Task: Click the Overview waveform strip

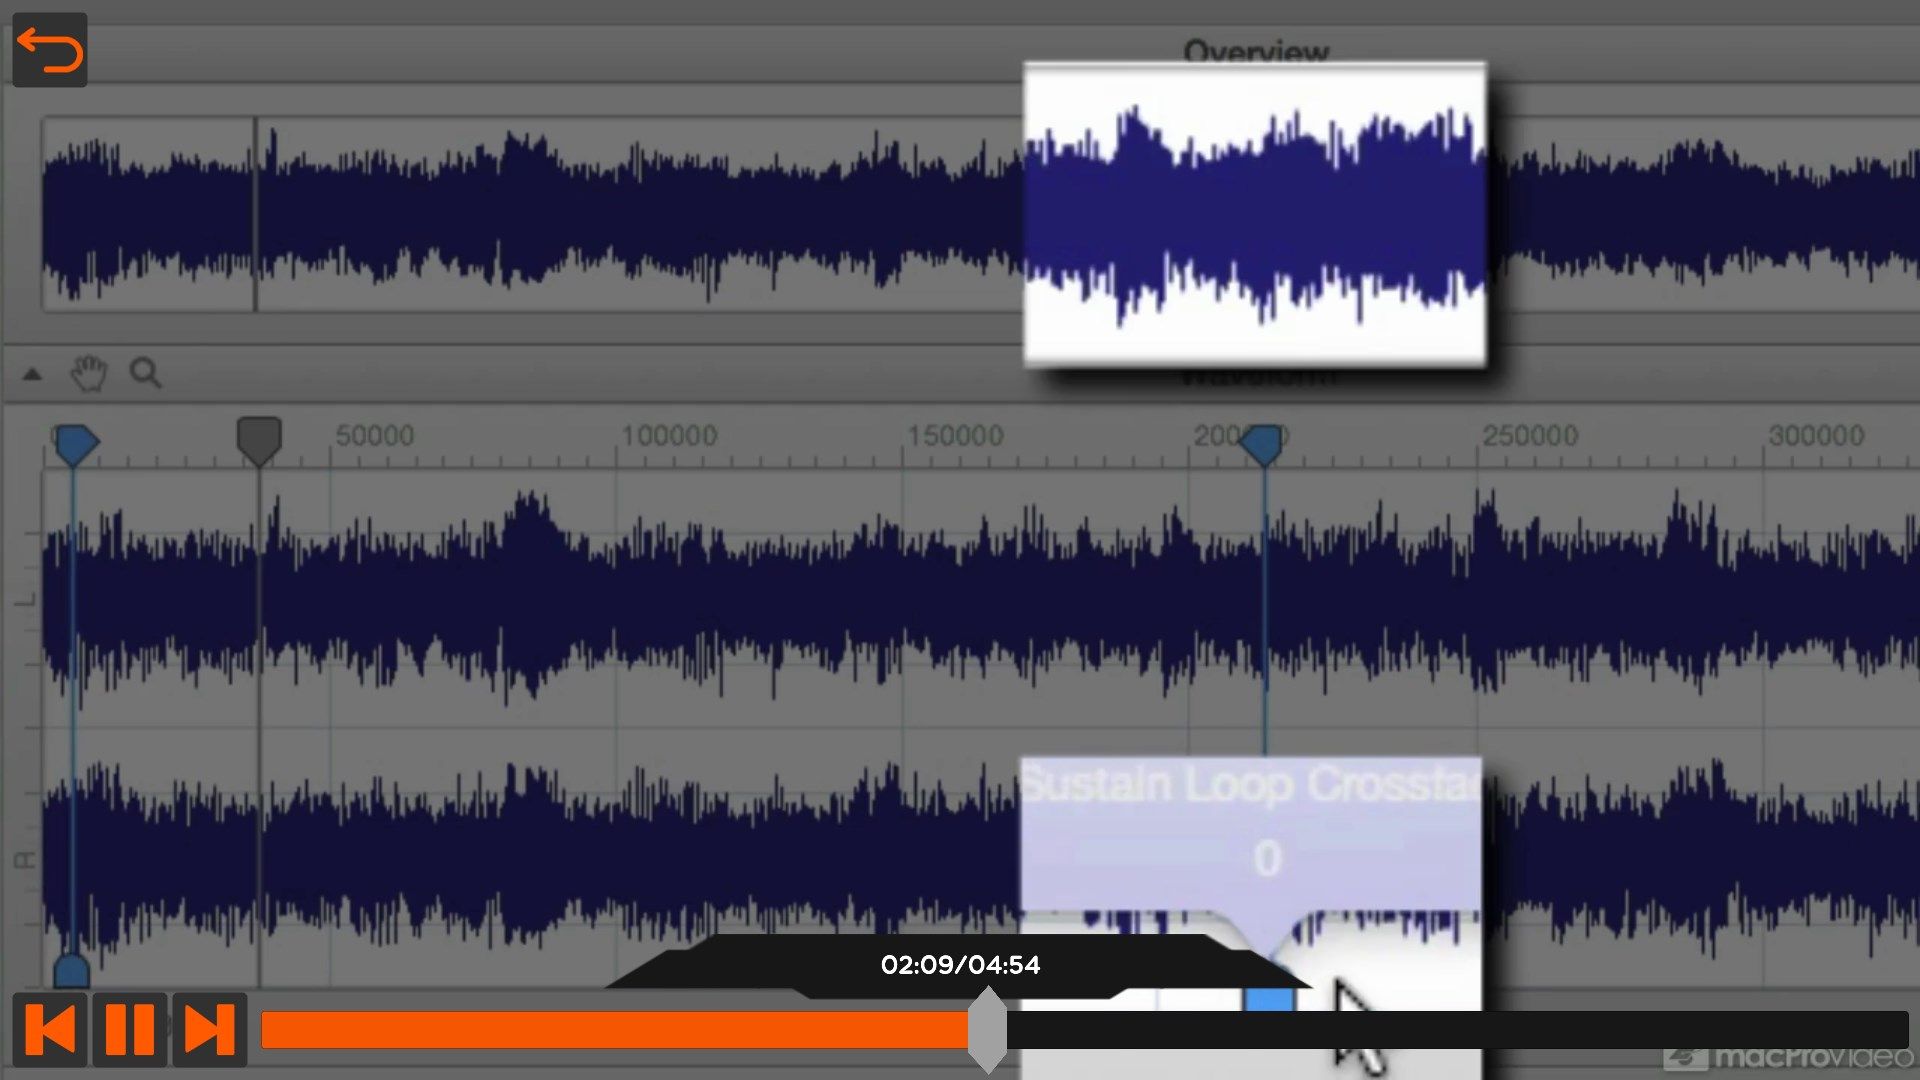Action: 980,214
